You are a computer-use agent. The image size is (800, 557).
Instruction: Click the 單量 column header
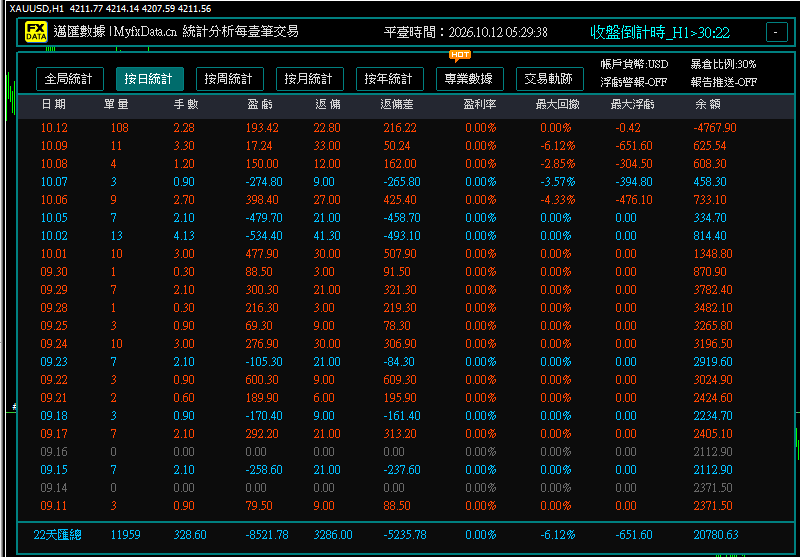(116, 105)
